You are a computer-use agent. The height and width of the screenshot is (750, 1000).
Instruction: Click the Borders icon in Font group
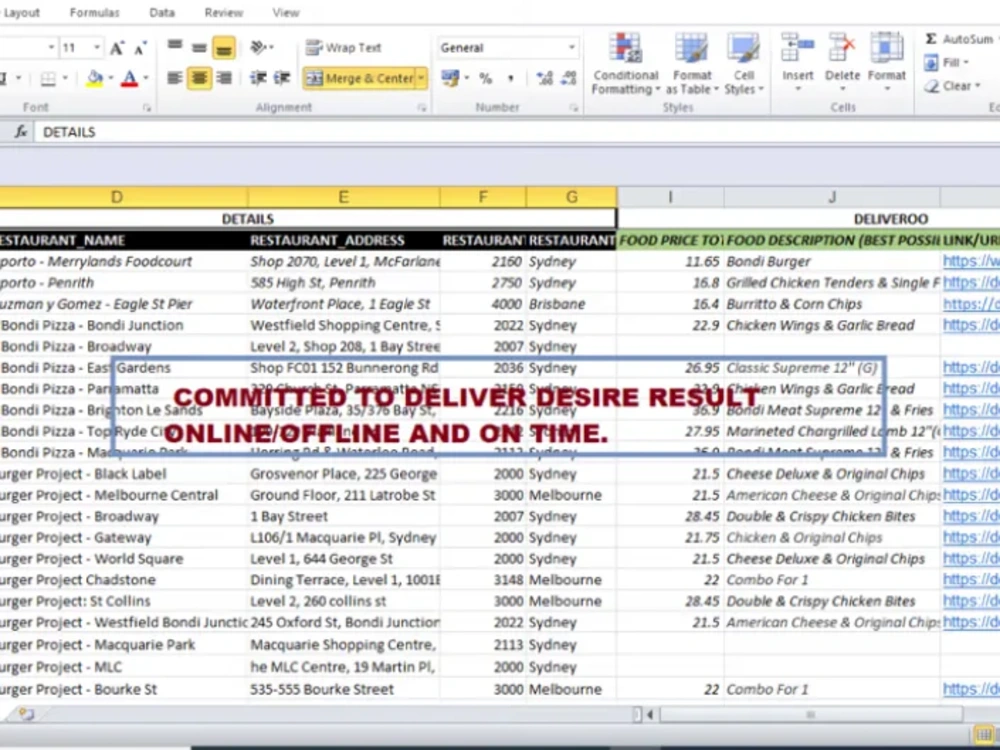(x=48, y=78)
